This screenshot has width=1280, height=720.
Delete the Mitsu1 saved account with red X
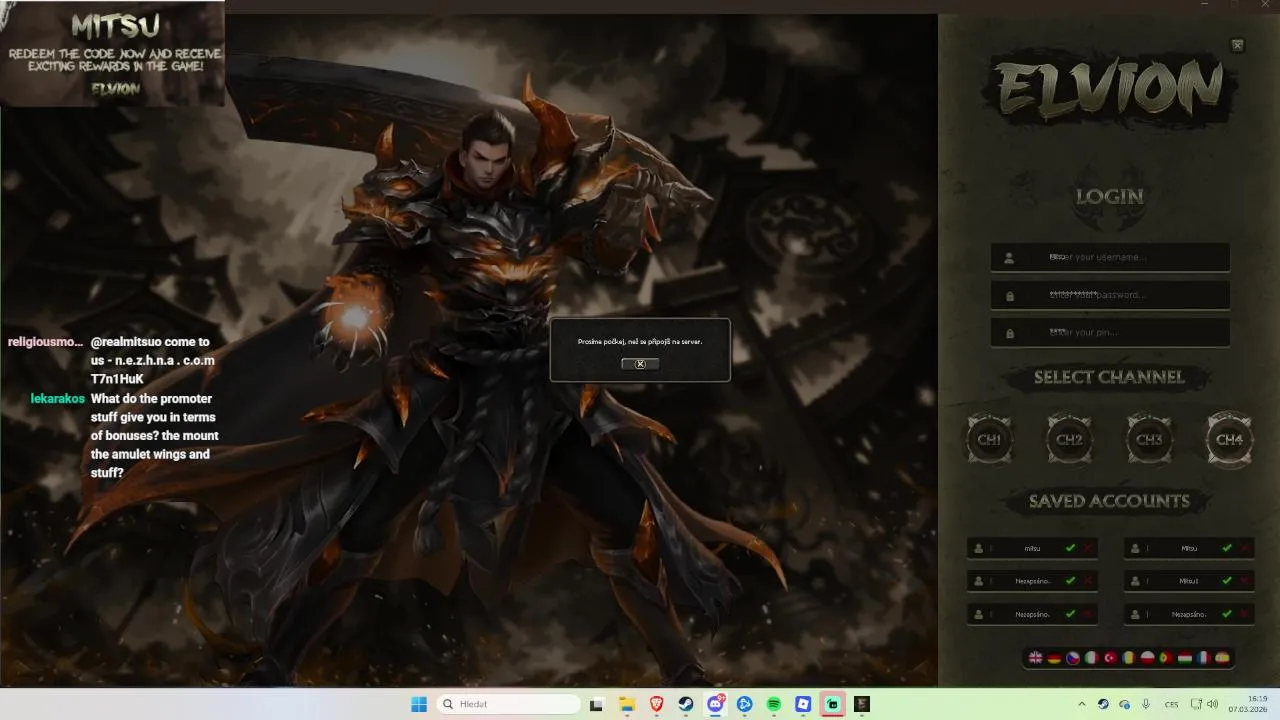tap(1245, 581)
